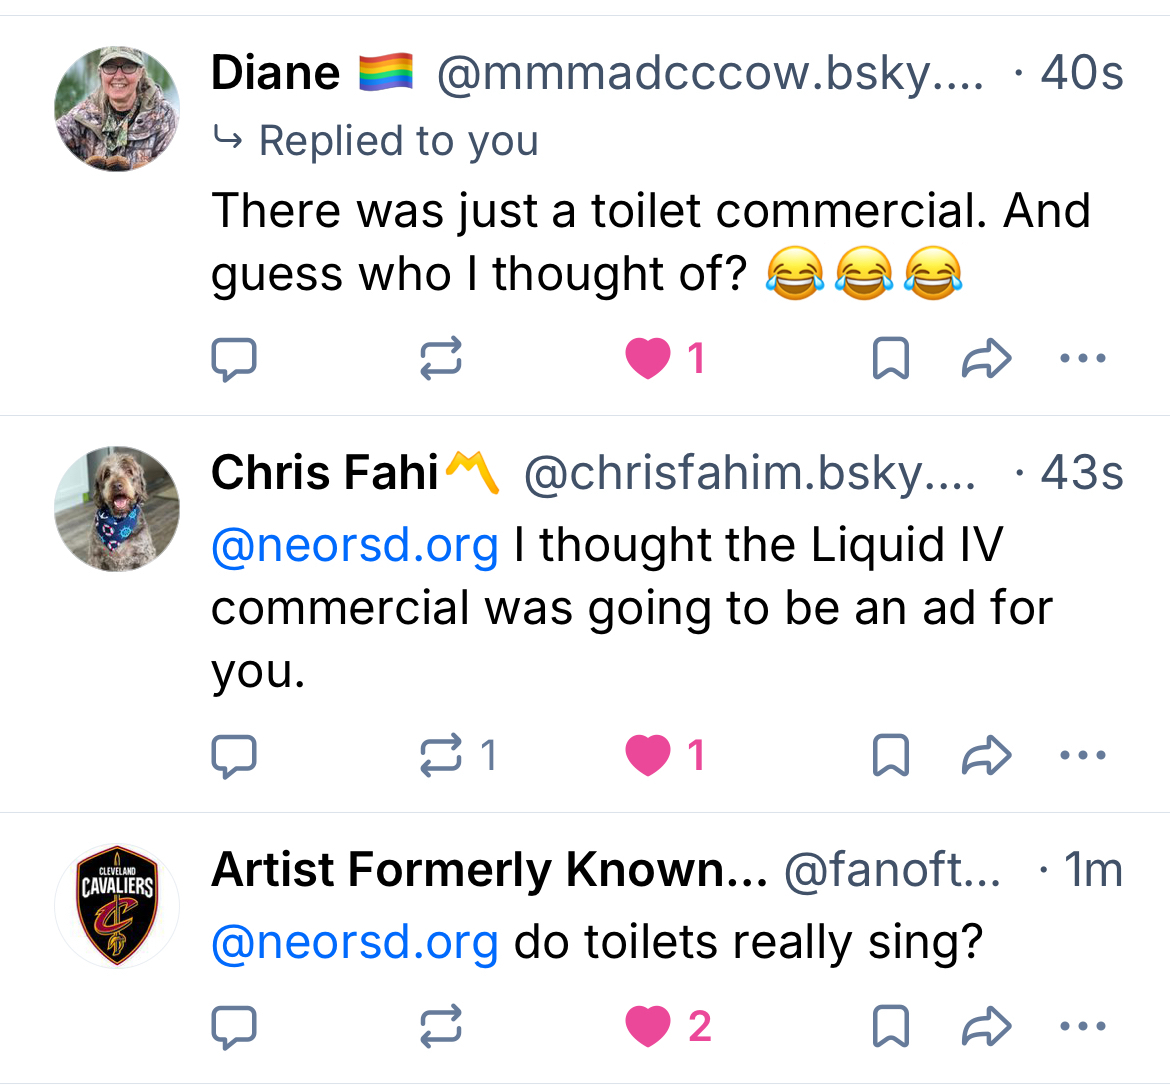The height and width of the screenshot is (1088, 1170).
Task: Open more options on singing toilets post
Action: (1082, 1027)
